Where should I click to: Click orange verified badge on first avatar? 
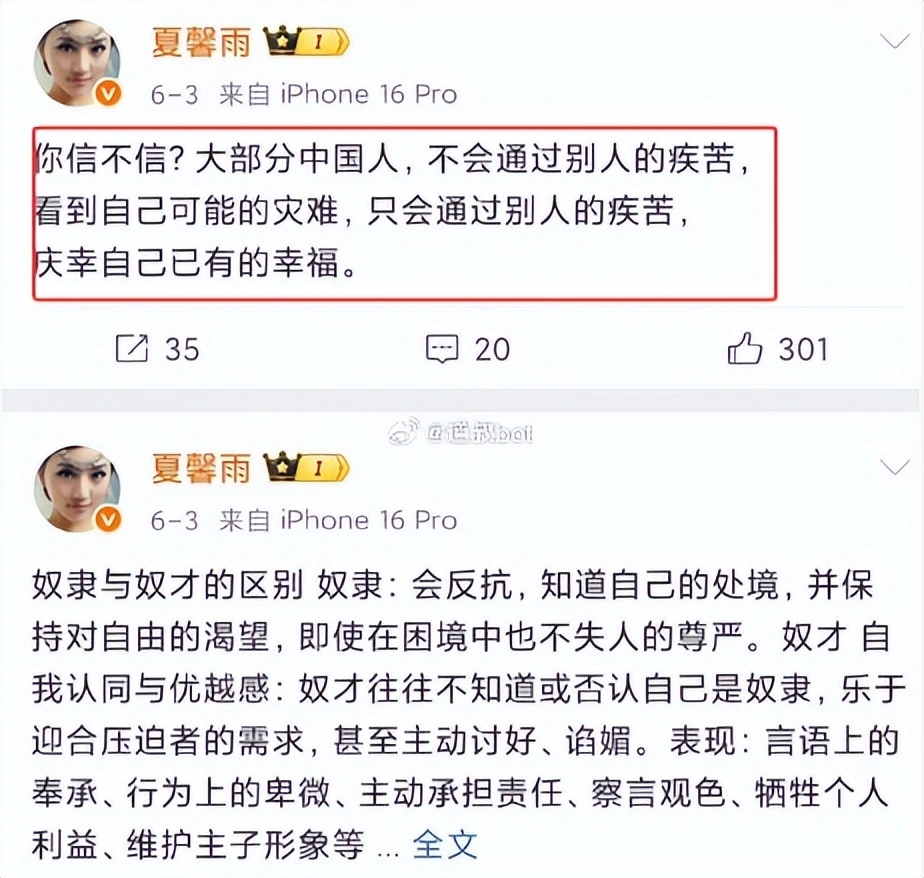[108, 94]
